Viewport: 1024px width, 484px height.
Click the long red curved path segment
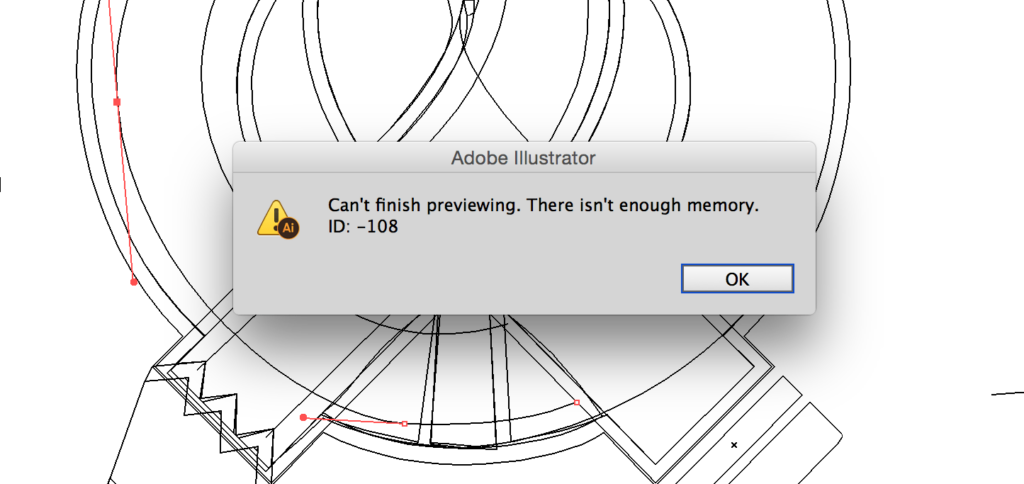pyautogui.click(x=123, y=163)
